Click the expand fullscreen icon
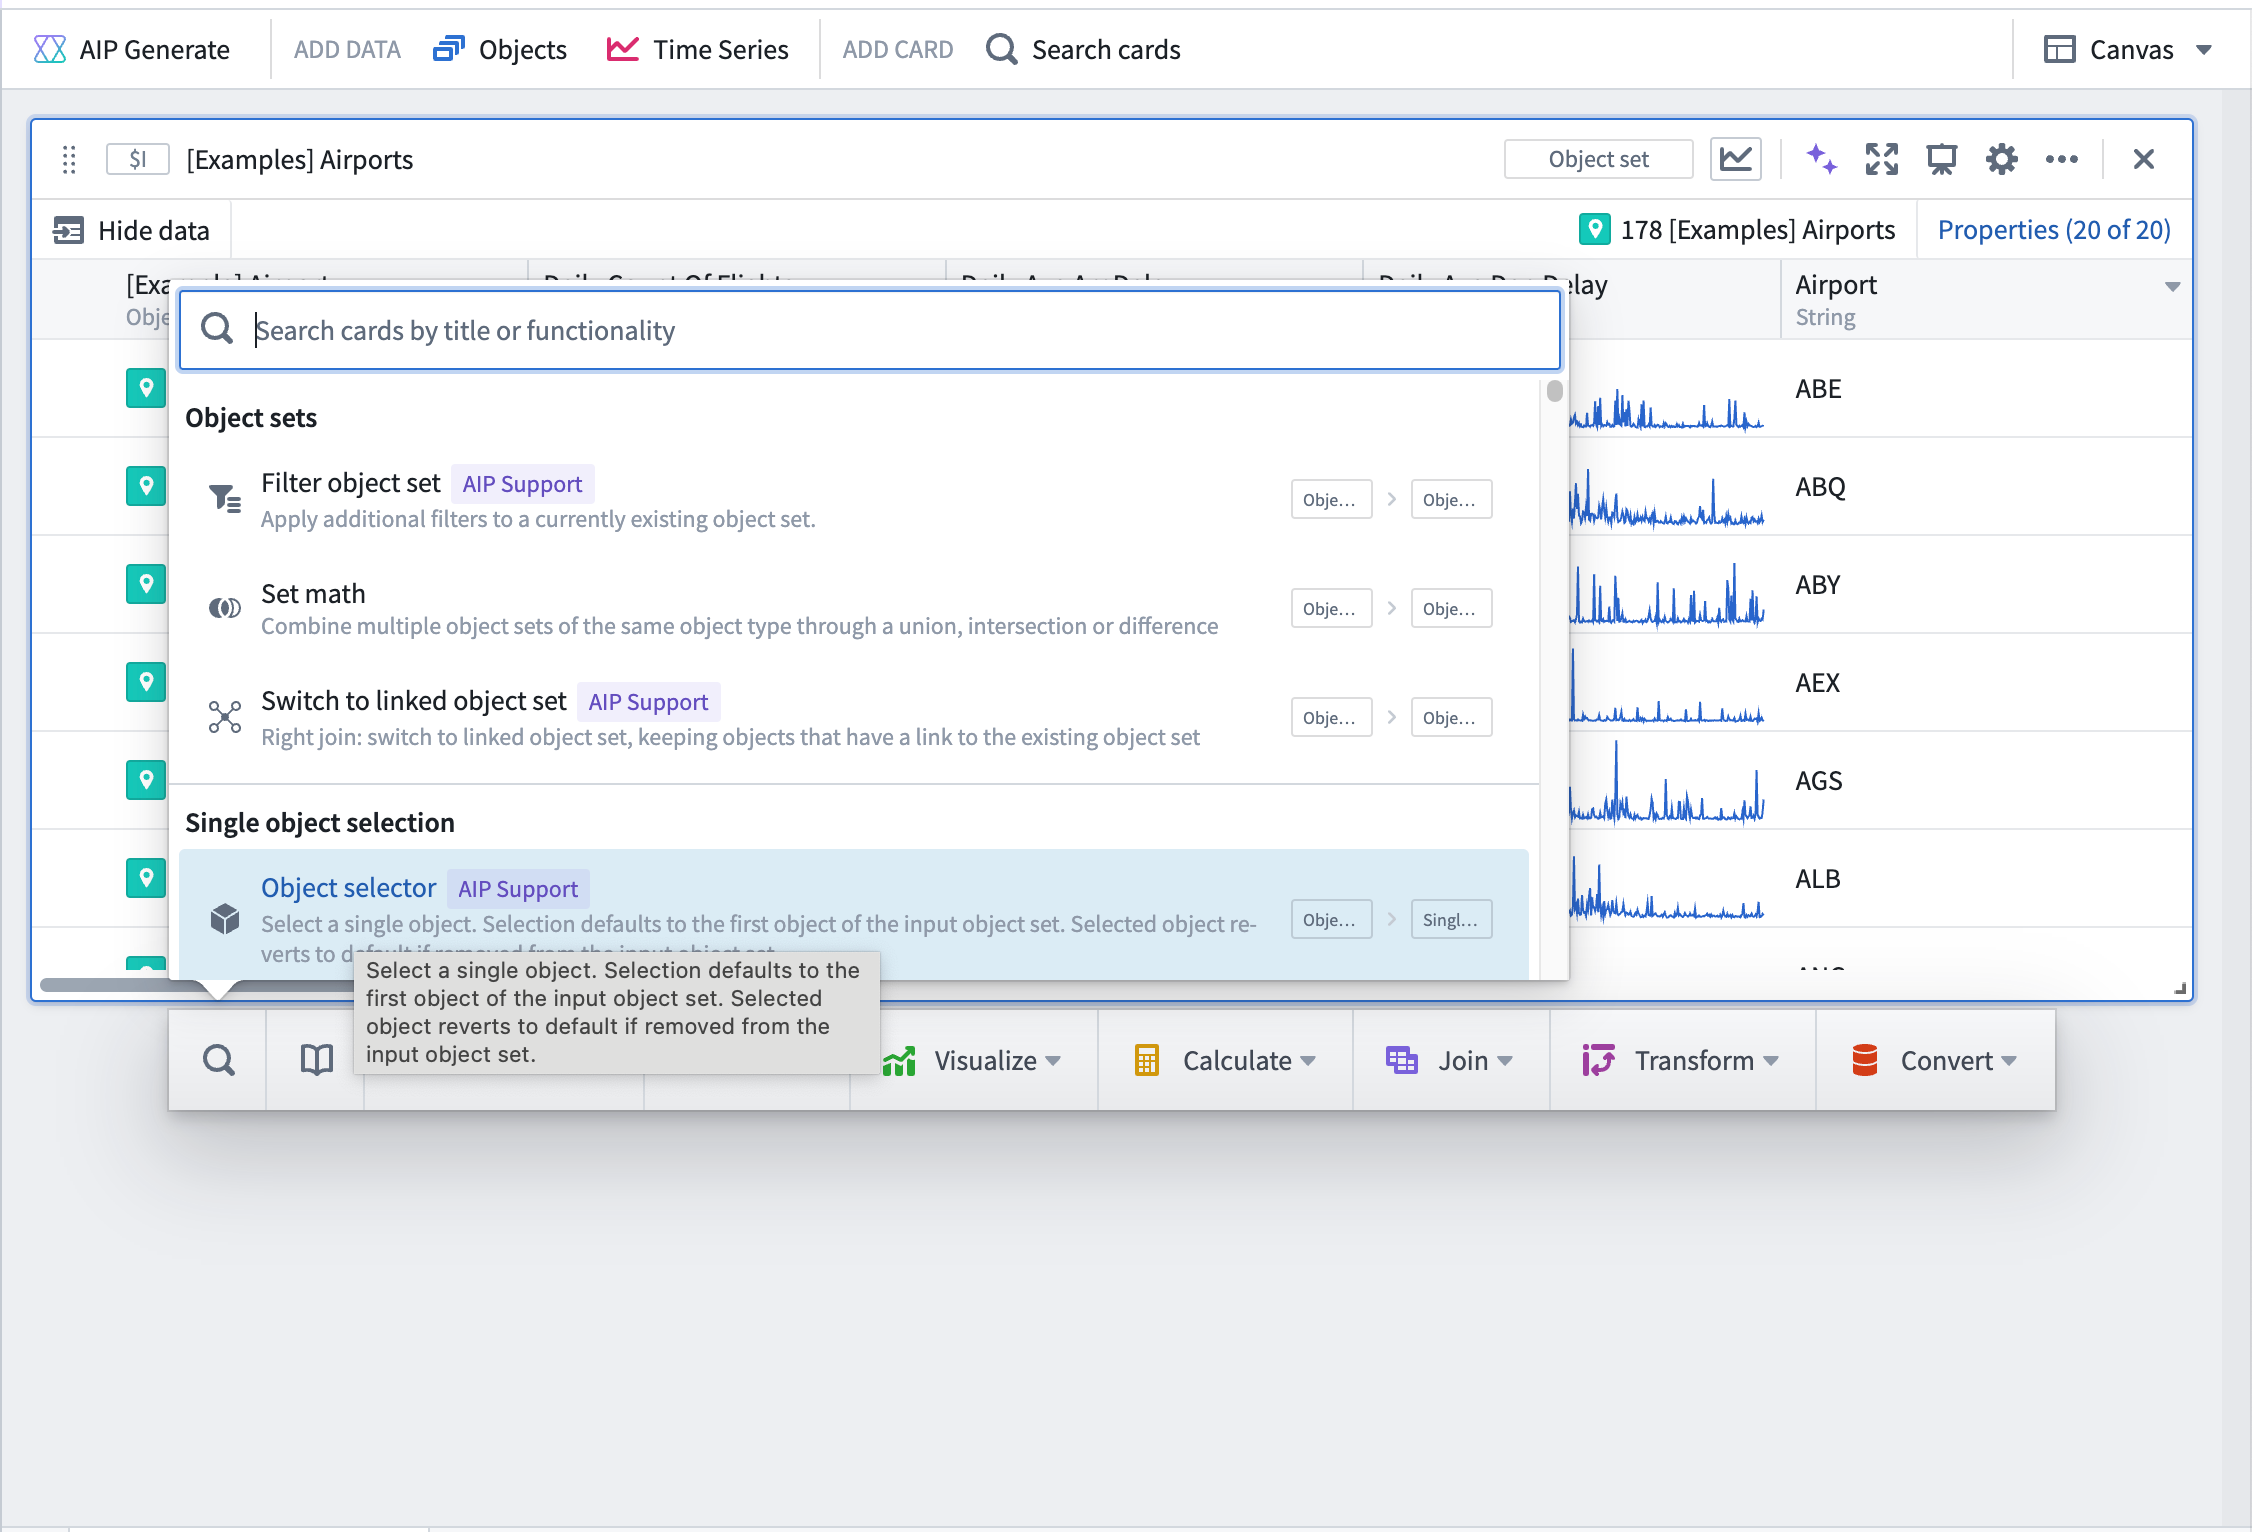This screenshot has width=2252, height=1532. click(x=1879, y=161)
